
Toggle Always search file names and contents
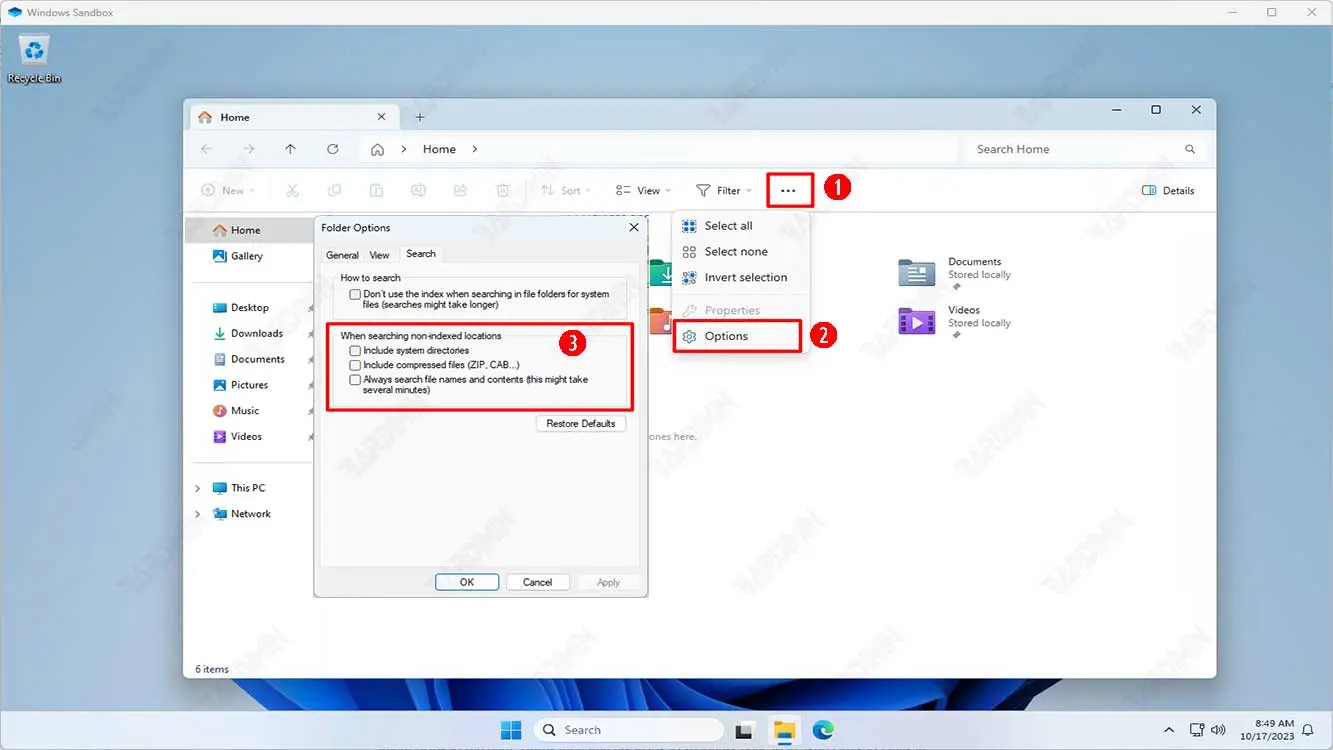coord(355,380)
